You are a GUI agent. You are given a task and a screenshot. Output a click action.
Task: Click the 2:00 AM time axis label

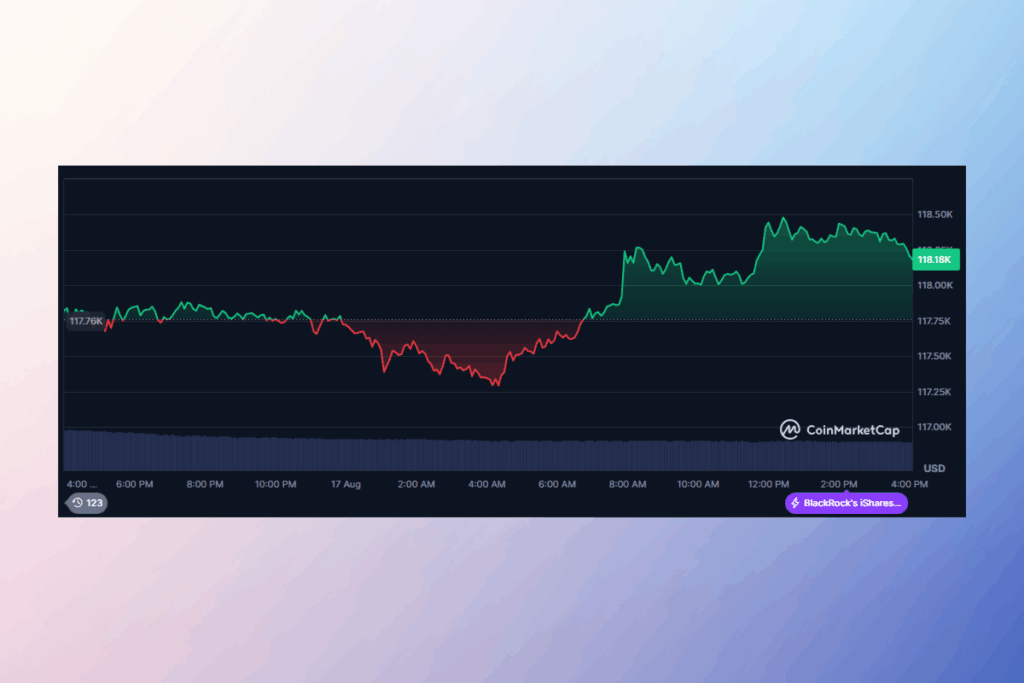tap(416, 484)
